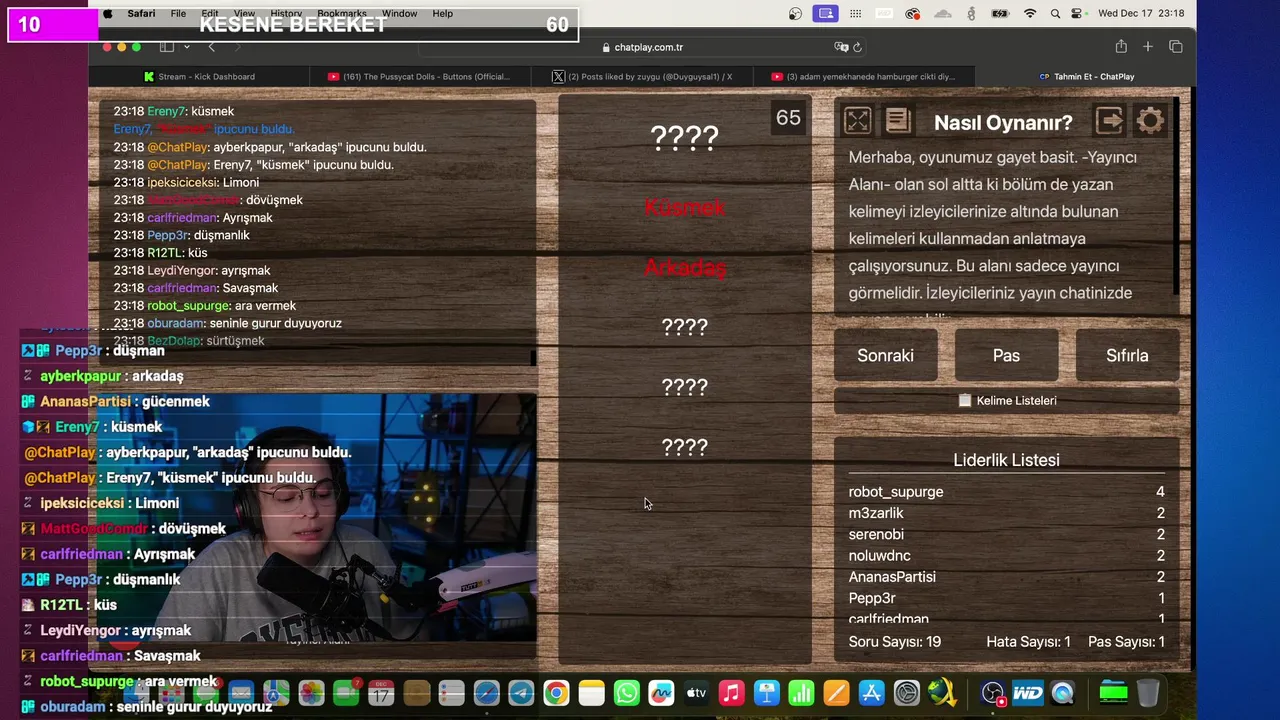Open Numbers from the Dock
1280x720 pixels.
click(x=801, y=692)
